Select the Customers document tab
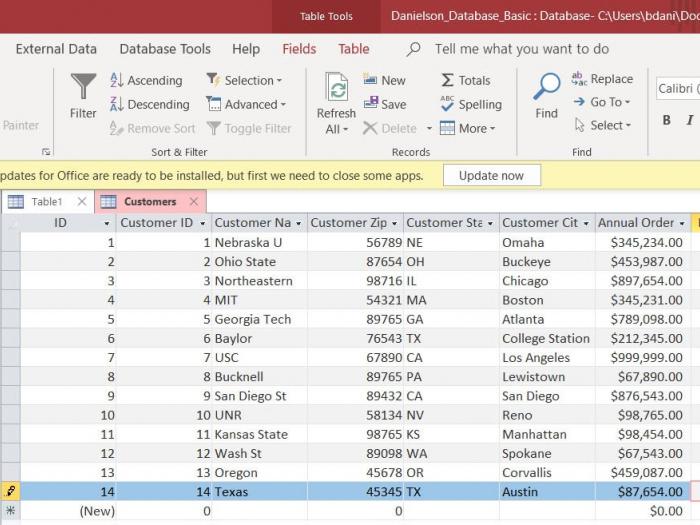 150,202
